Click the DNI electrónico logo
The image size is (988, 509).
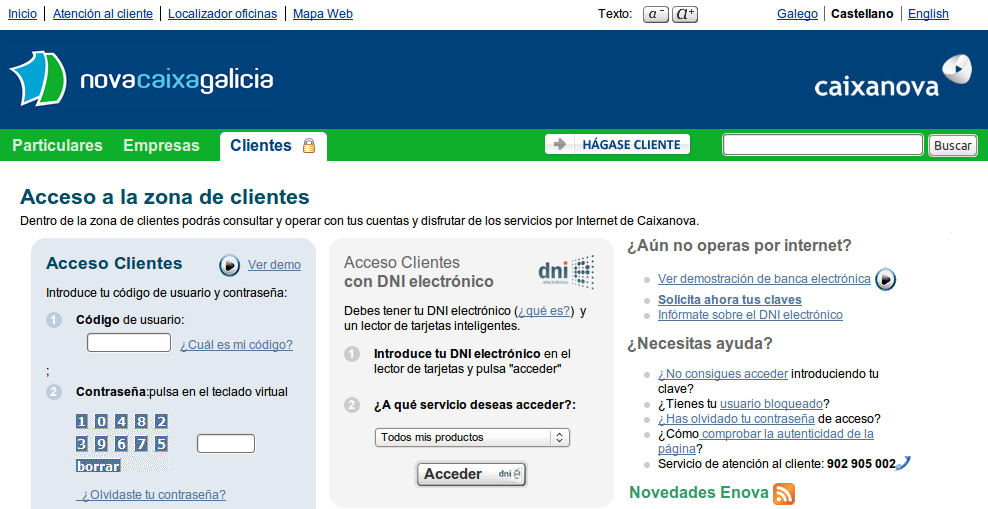(x=566, y=271)
